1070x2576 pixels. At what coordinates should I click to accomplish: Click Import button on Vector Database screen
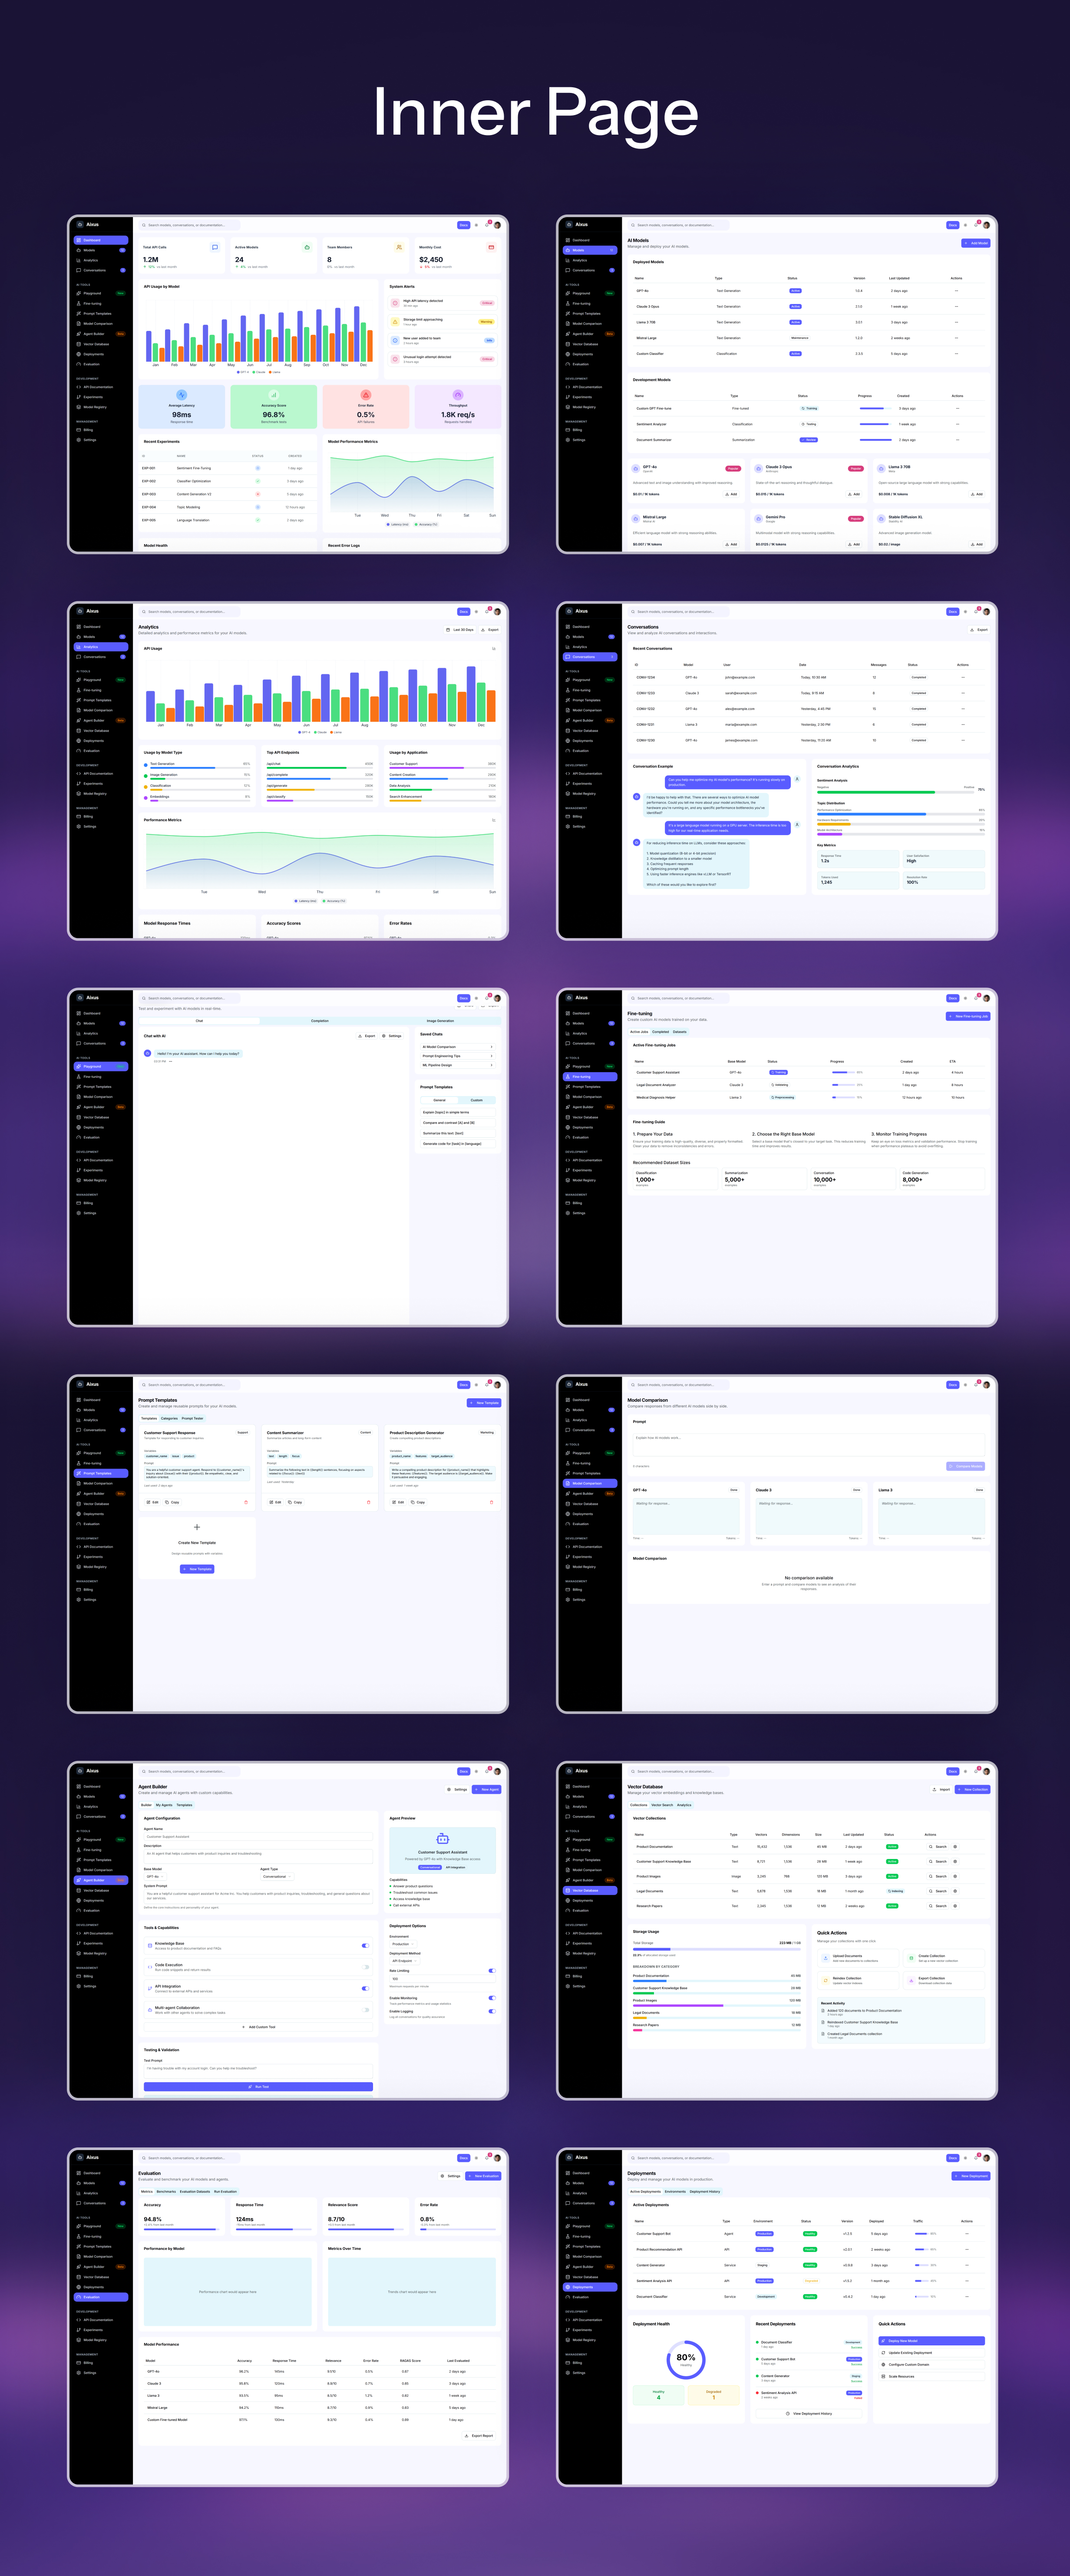click(x=941, y=1789)
